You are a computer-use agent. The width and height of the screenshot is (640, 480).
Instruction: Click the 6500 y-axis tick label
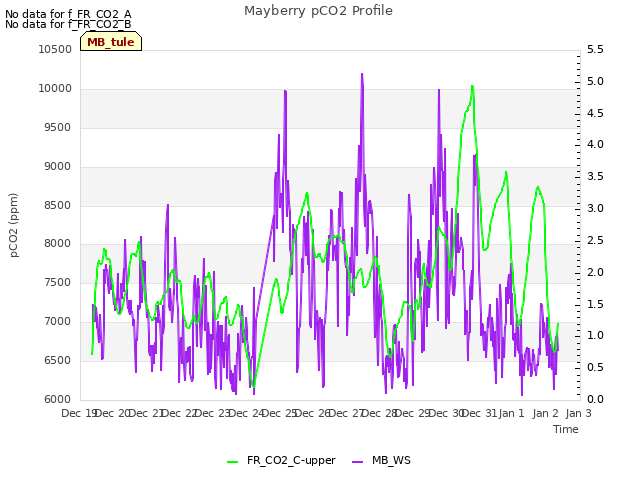(58, 361)
